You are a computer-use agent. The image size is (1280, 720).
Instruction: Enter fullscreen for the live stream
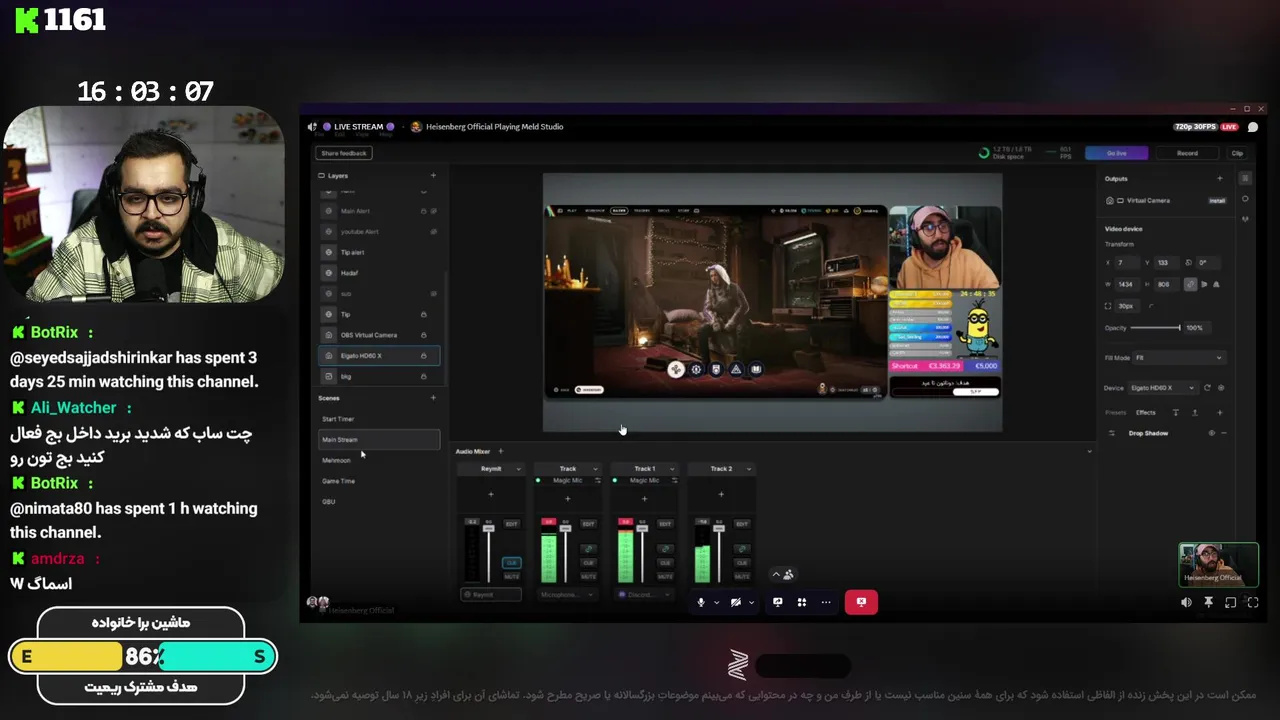(1252, 602)
